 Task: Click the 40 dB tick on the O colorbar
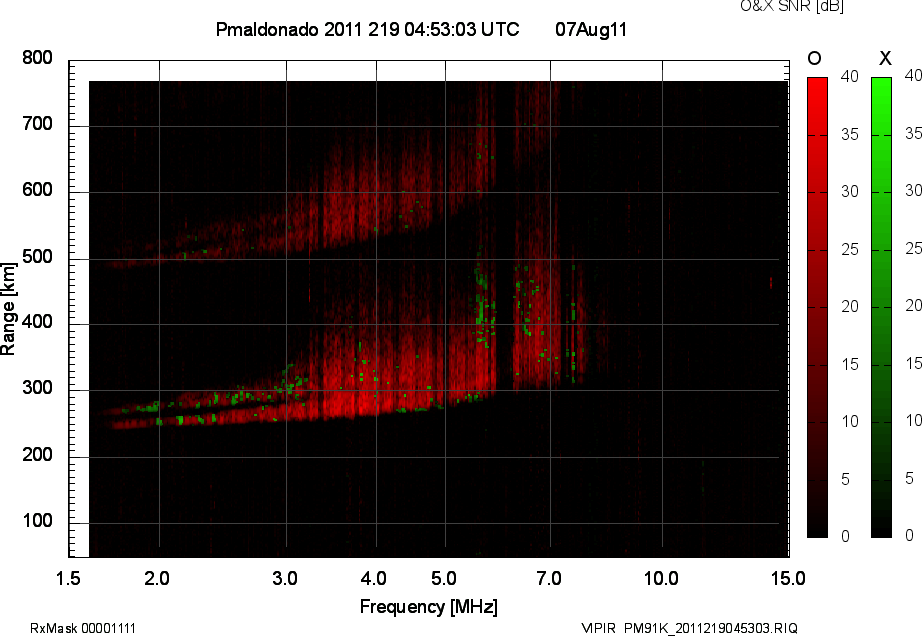click(x=850, y=76)
